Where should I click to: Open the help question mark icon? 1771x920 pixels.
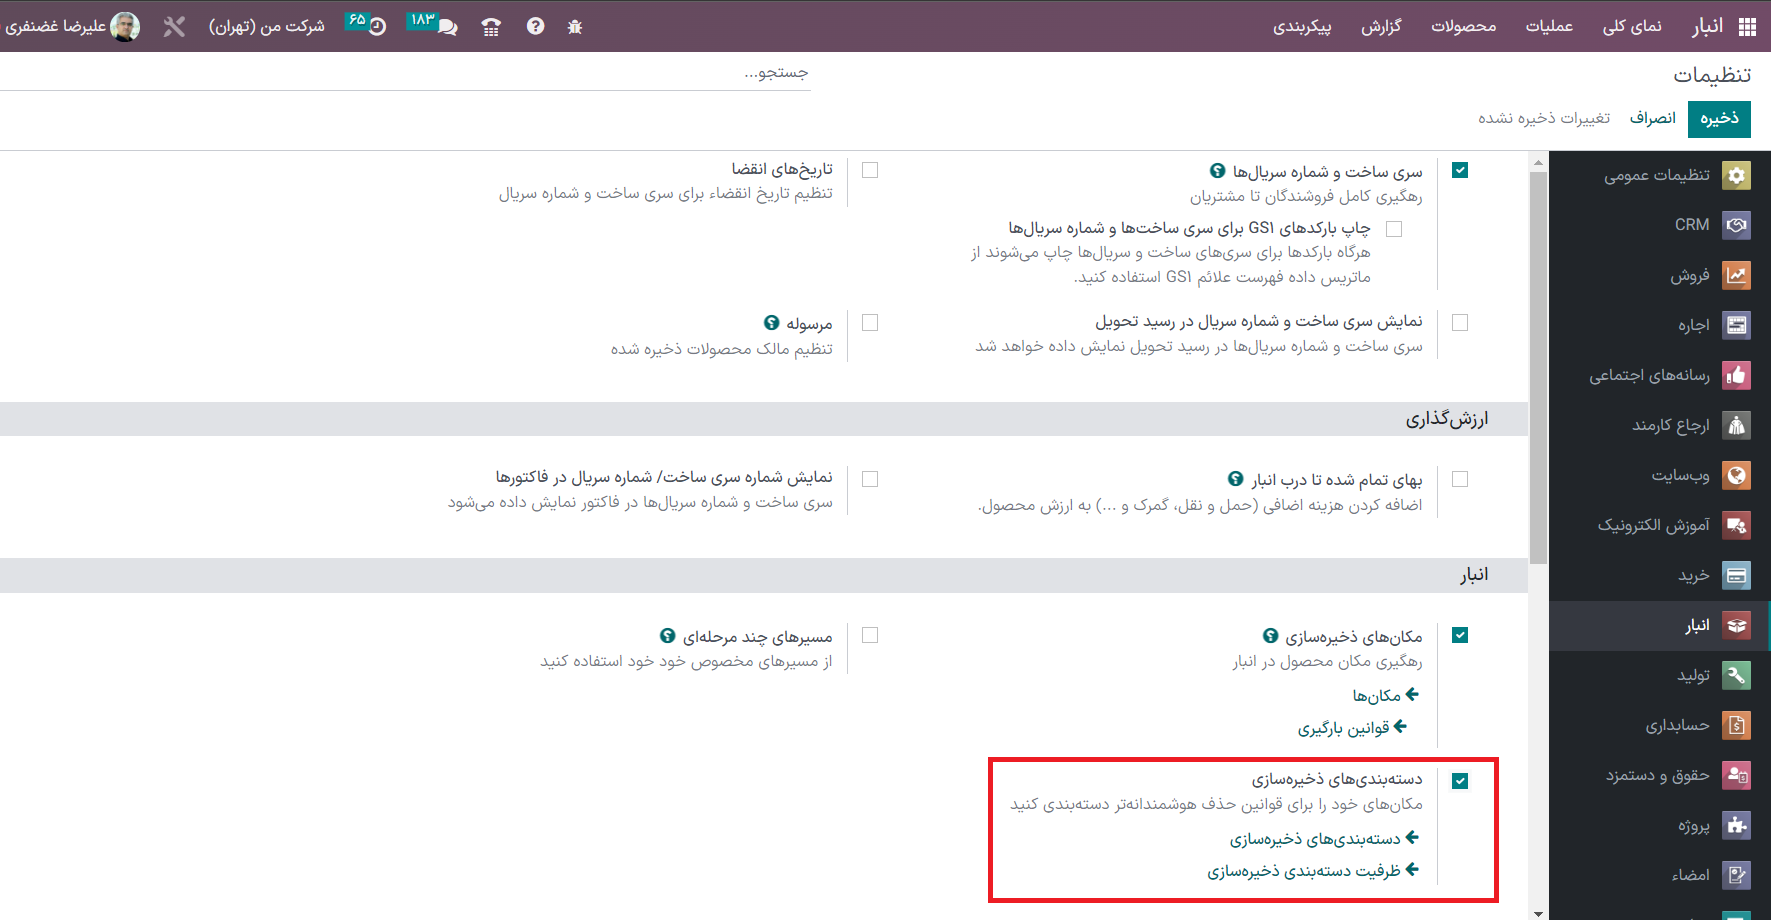point(536,26)
